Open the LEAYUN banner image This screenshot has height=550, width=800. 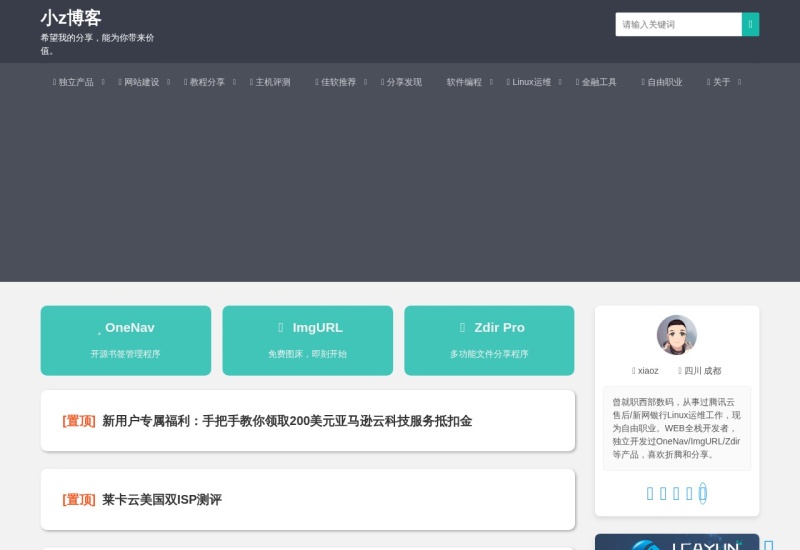677,542
